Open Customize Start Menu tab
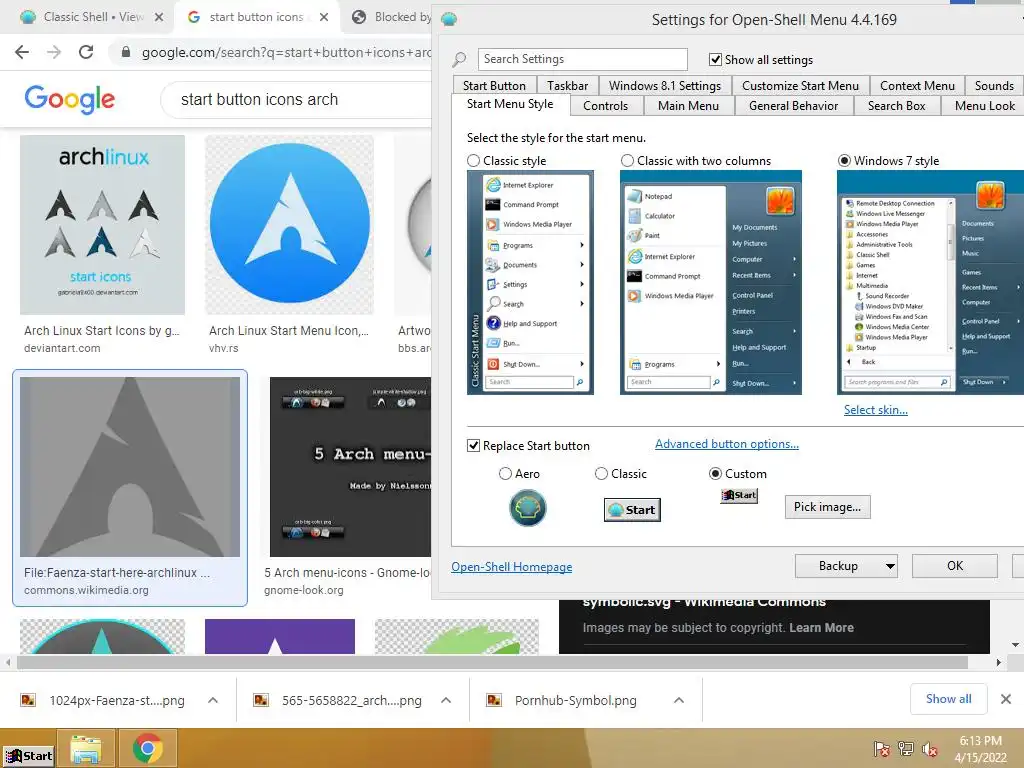The image size is (1024, 768). tap(800, 86)
